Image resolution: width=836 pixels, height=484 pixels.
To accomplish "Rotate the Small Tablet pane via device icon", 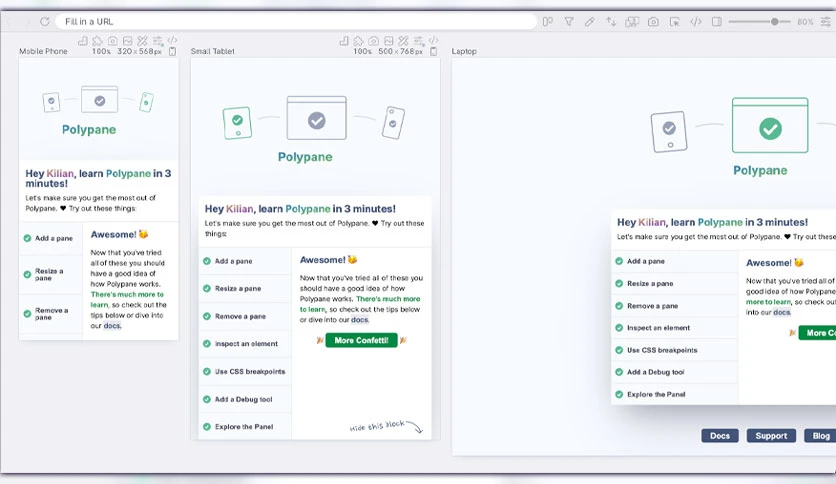I will [433, 51].
